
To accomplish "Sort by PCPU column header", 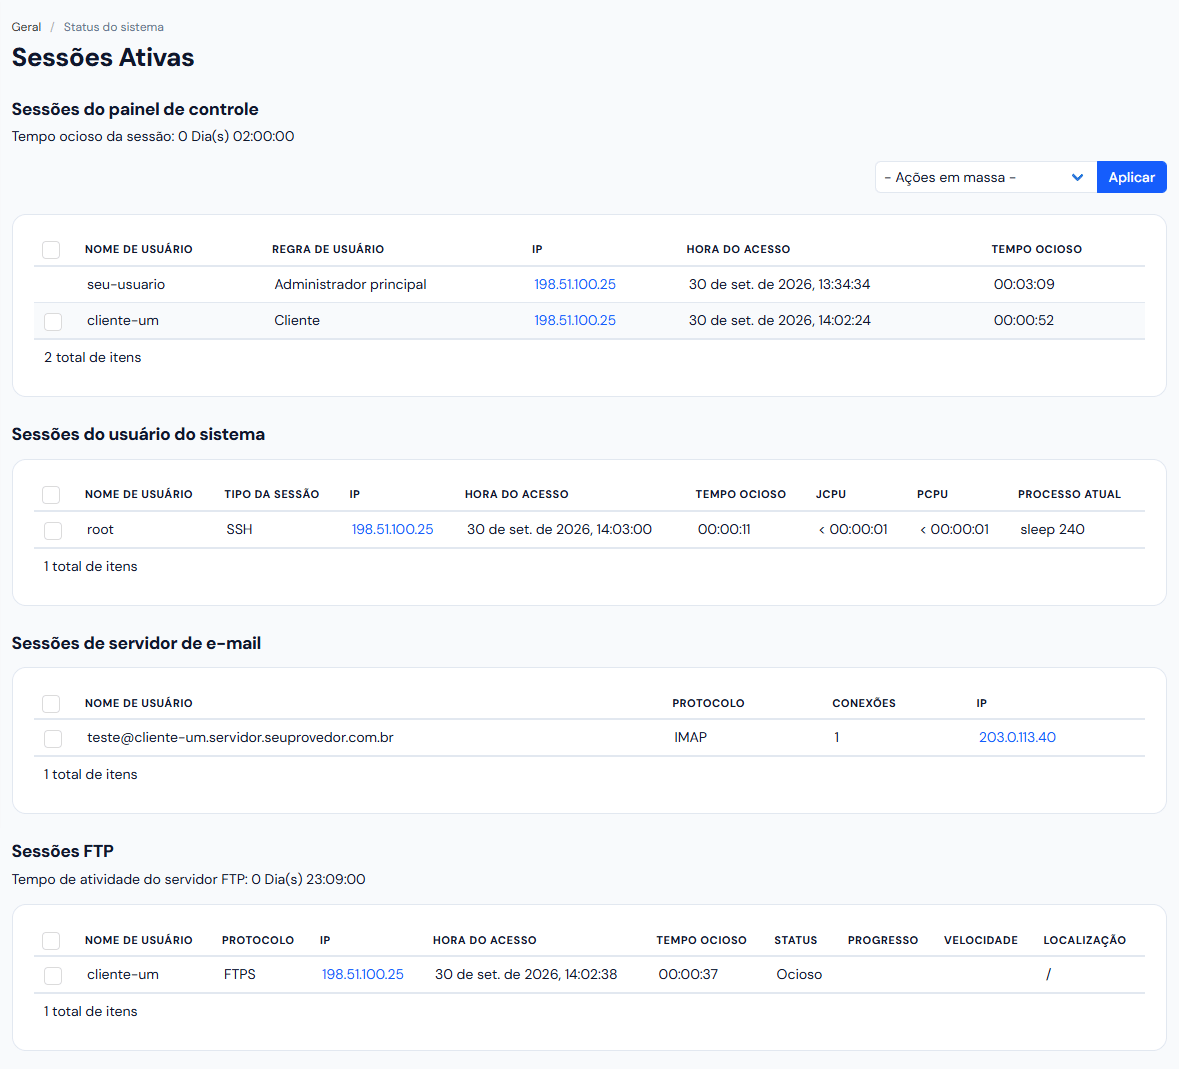I will point(932,495).
